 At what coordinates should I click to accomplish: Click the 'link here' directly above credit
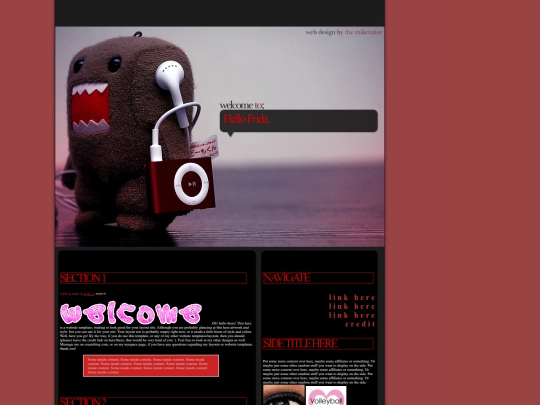pos(352,315)
